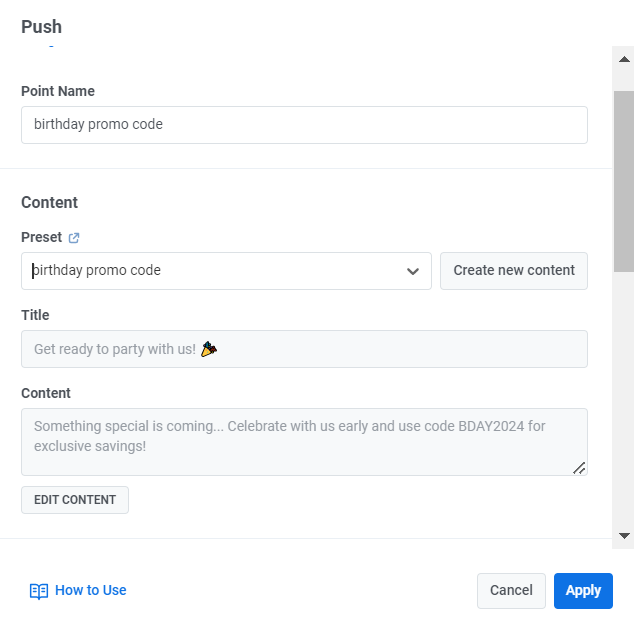This screenshot has height=625, width=634.
Task: Click the party popper emoji in Title
Action: tap(208, 349)
